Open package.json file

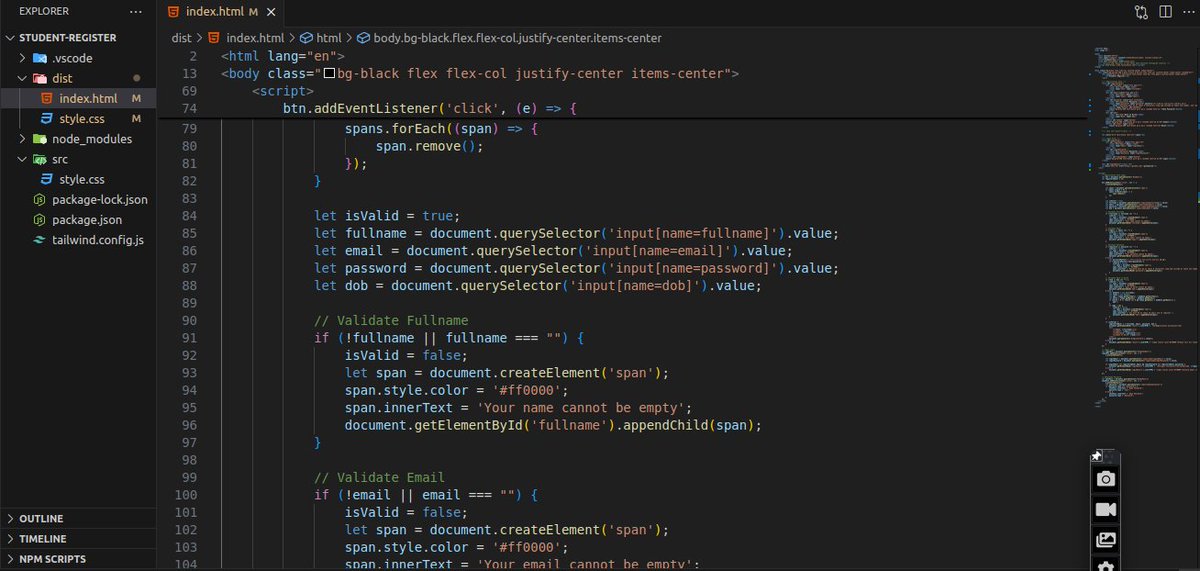tap(78, 220)
